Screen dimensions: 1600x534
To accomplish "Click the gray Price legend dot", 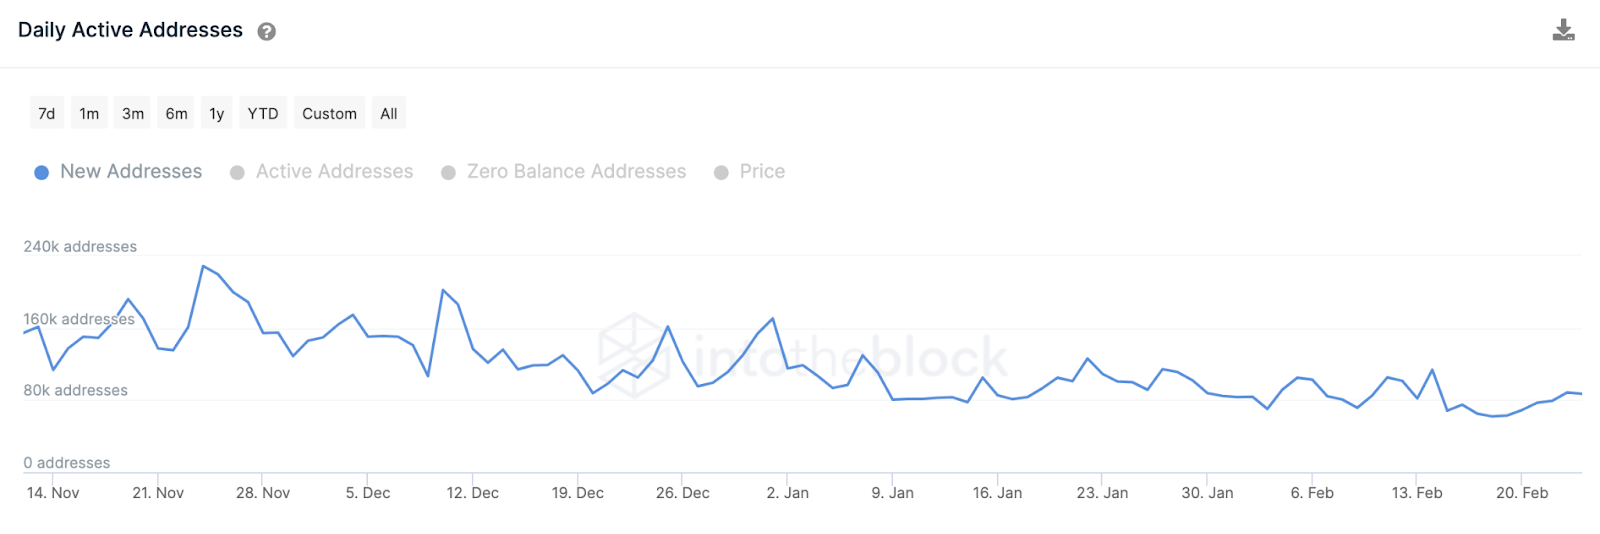I will point(721,172).
